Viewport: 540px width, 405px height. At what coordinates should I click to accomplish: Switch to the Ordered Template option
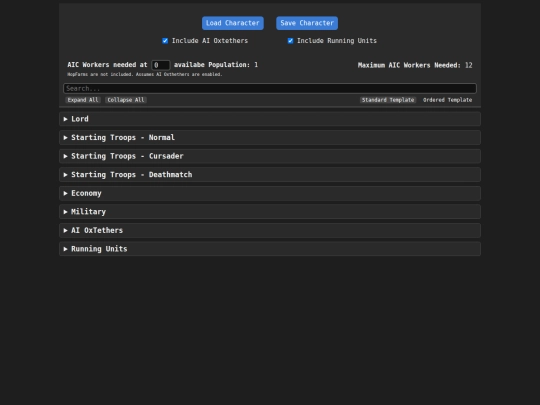point(447,100)
